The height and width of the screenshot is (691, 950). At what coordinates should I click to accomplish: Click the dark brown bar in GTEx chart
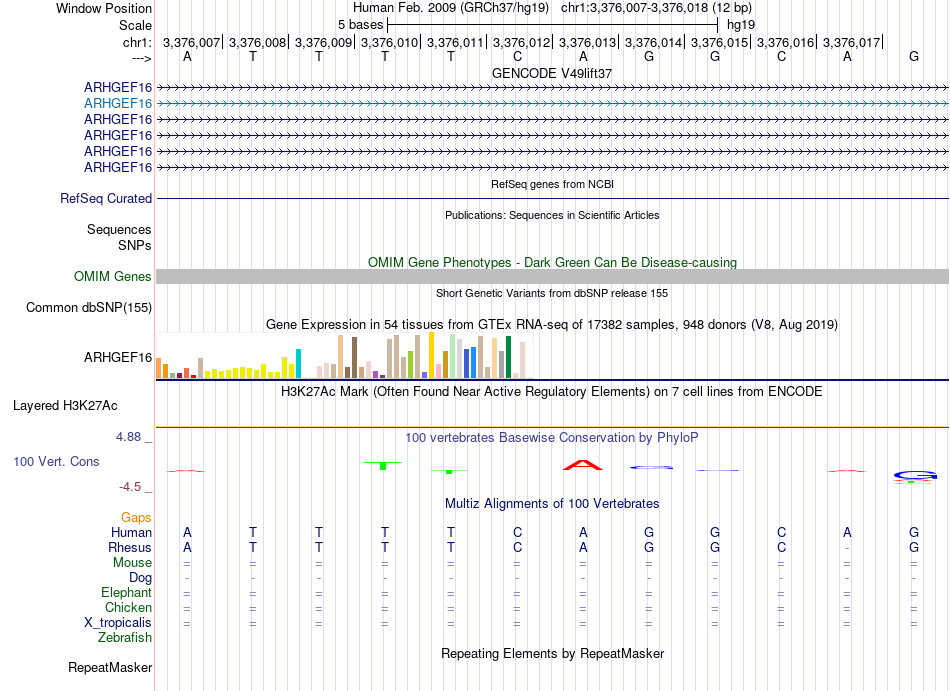click(354, 358)
